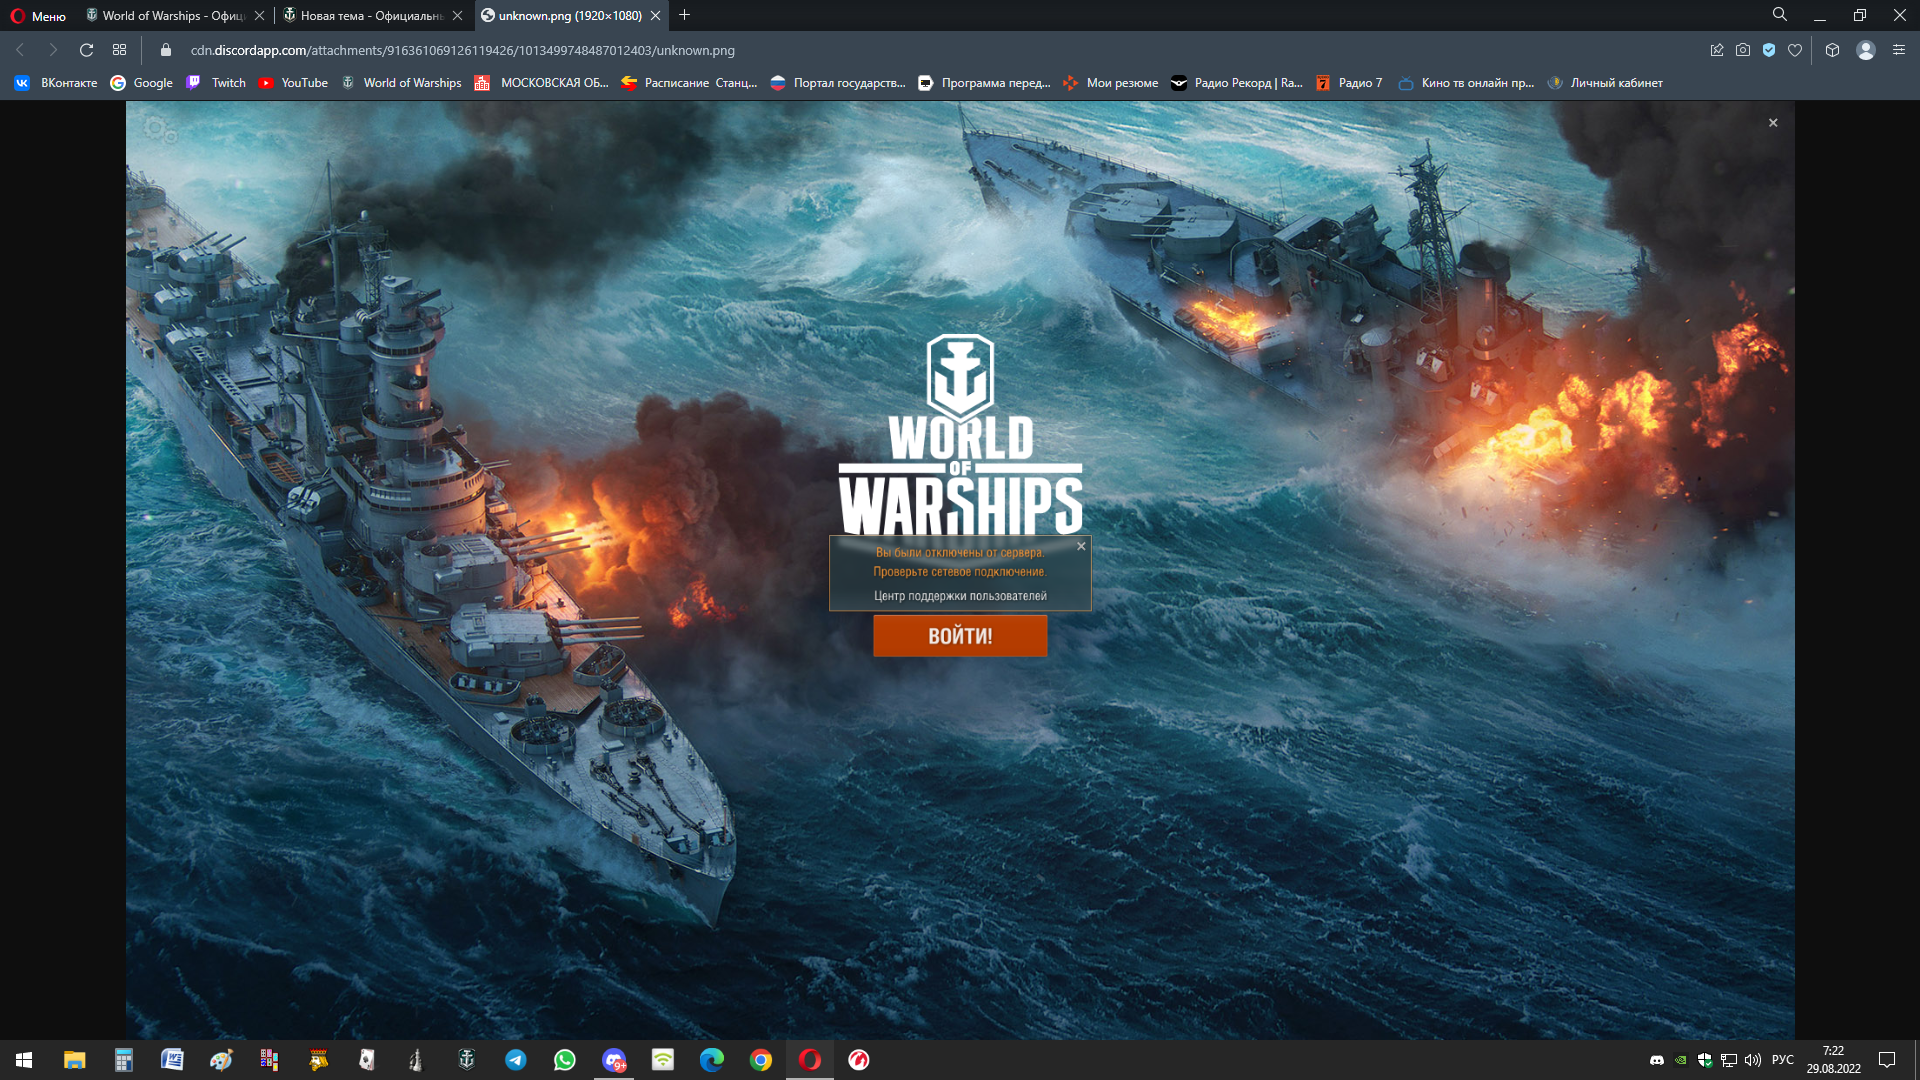Image resolution: width=1920 pixels, height=1080 pixels.
Task: Open the Opera Меню button
Action: click(x=38, y=16)
